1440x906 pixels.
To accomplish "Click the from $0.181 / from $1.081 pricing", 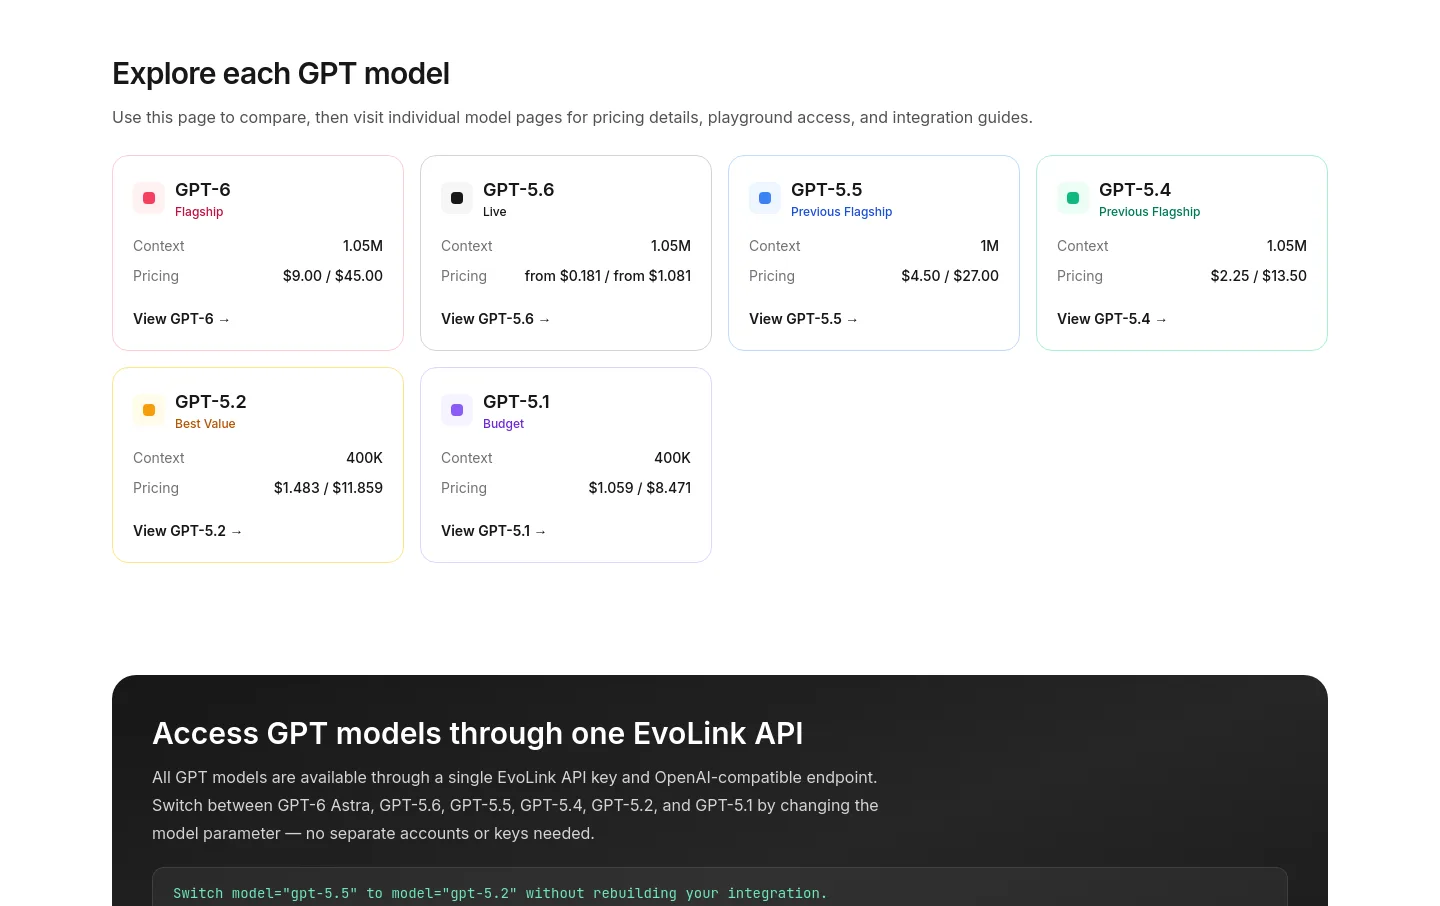I will [x=608, y=276].
